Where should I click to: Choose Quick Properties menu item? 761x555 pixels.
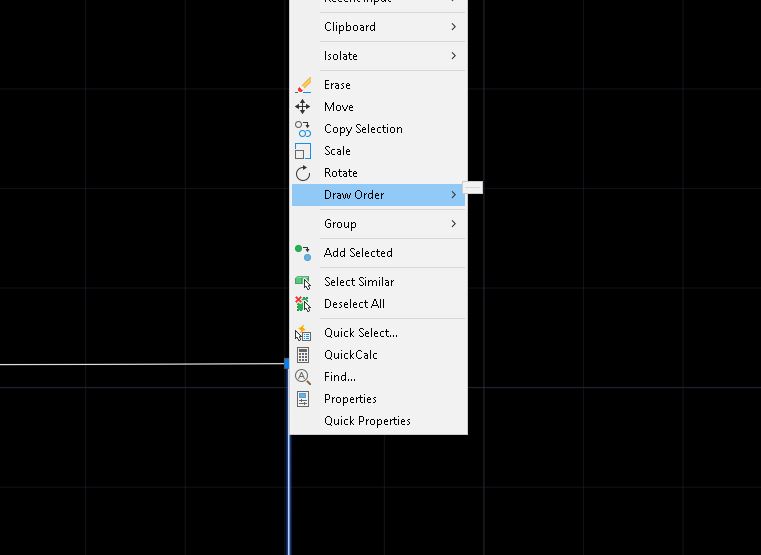[x=379, y=421]
